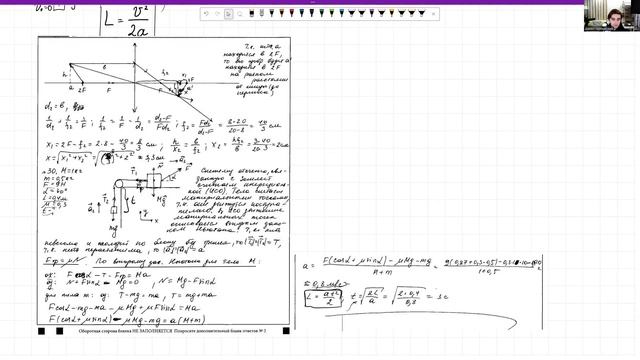Click the undo arrow in the pen toolbar

click(206, 14)
